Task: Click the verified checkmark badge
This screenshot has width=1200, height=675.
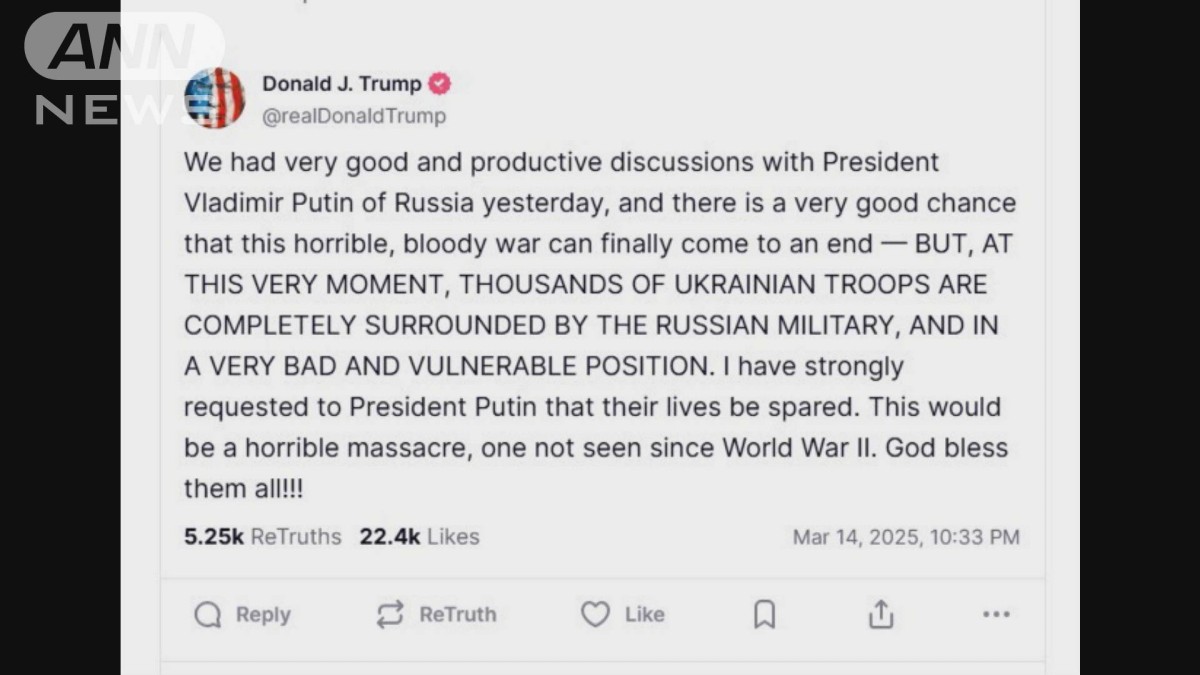Action: click(440, 84)
